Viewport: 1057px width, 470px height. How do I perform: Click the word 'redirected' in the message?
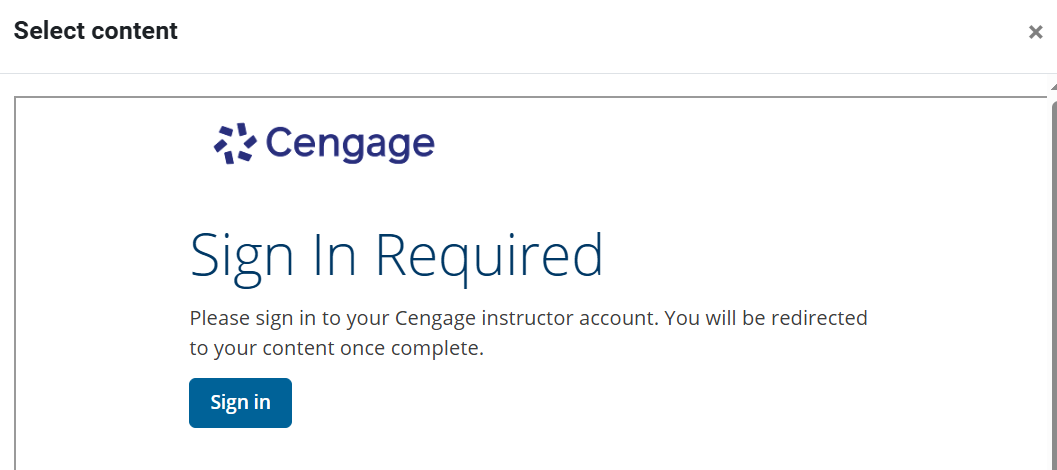[x=819, y=319]
